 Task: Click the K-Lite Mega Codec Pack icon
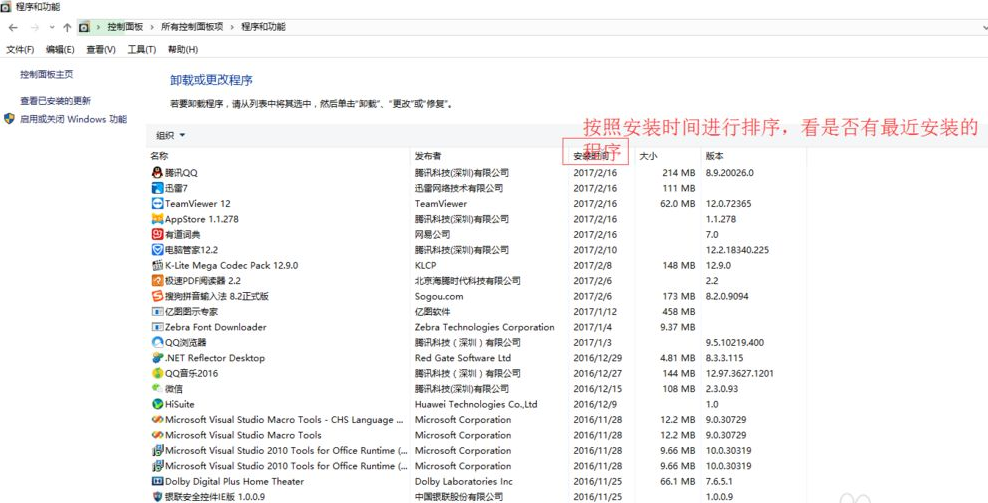pos(158,265)
